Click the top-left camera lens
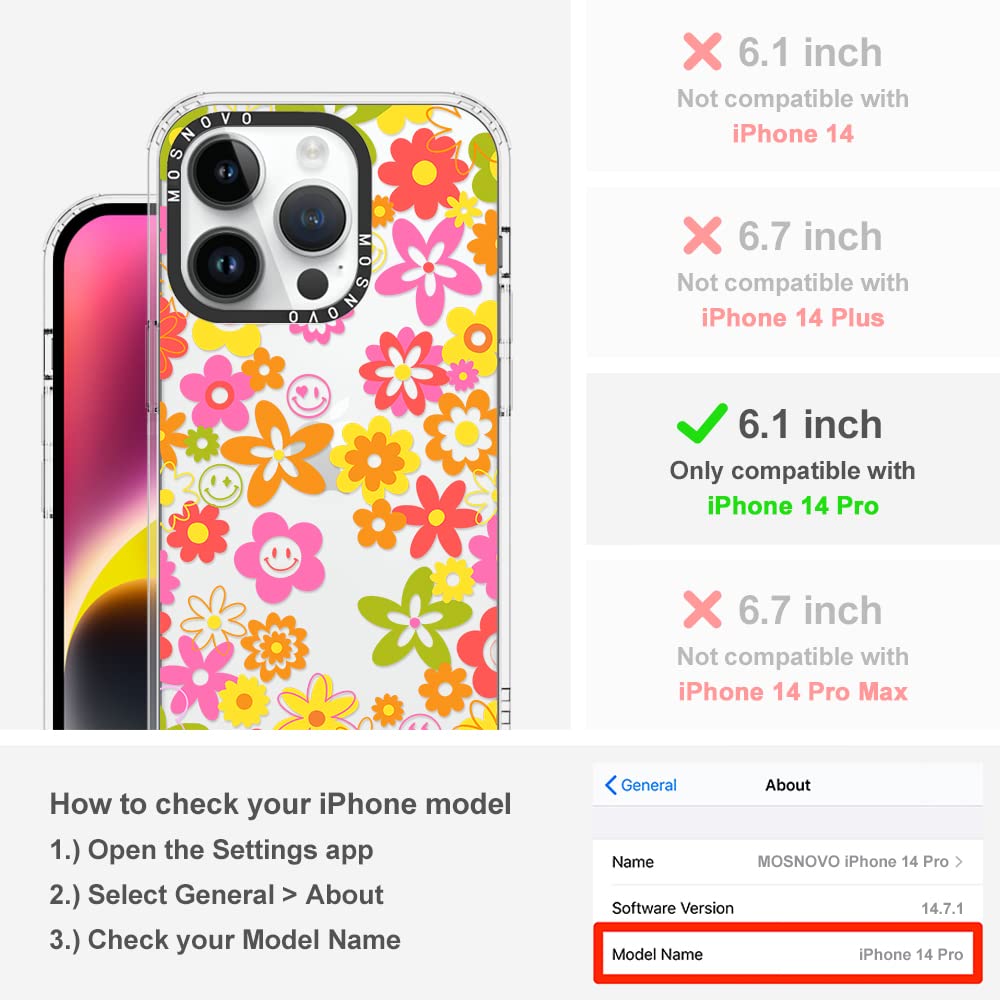1000x1000 pixels. point(226,170)
